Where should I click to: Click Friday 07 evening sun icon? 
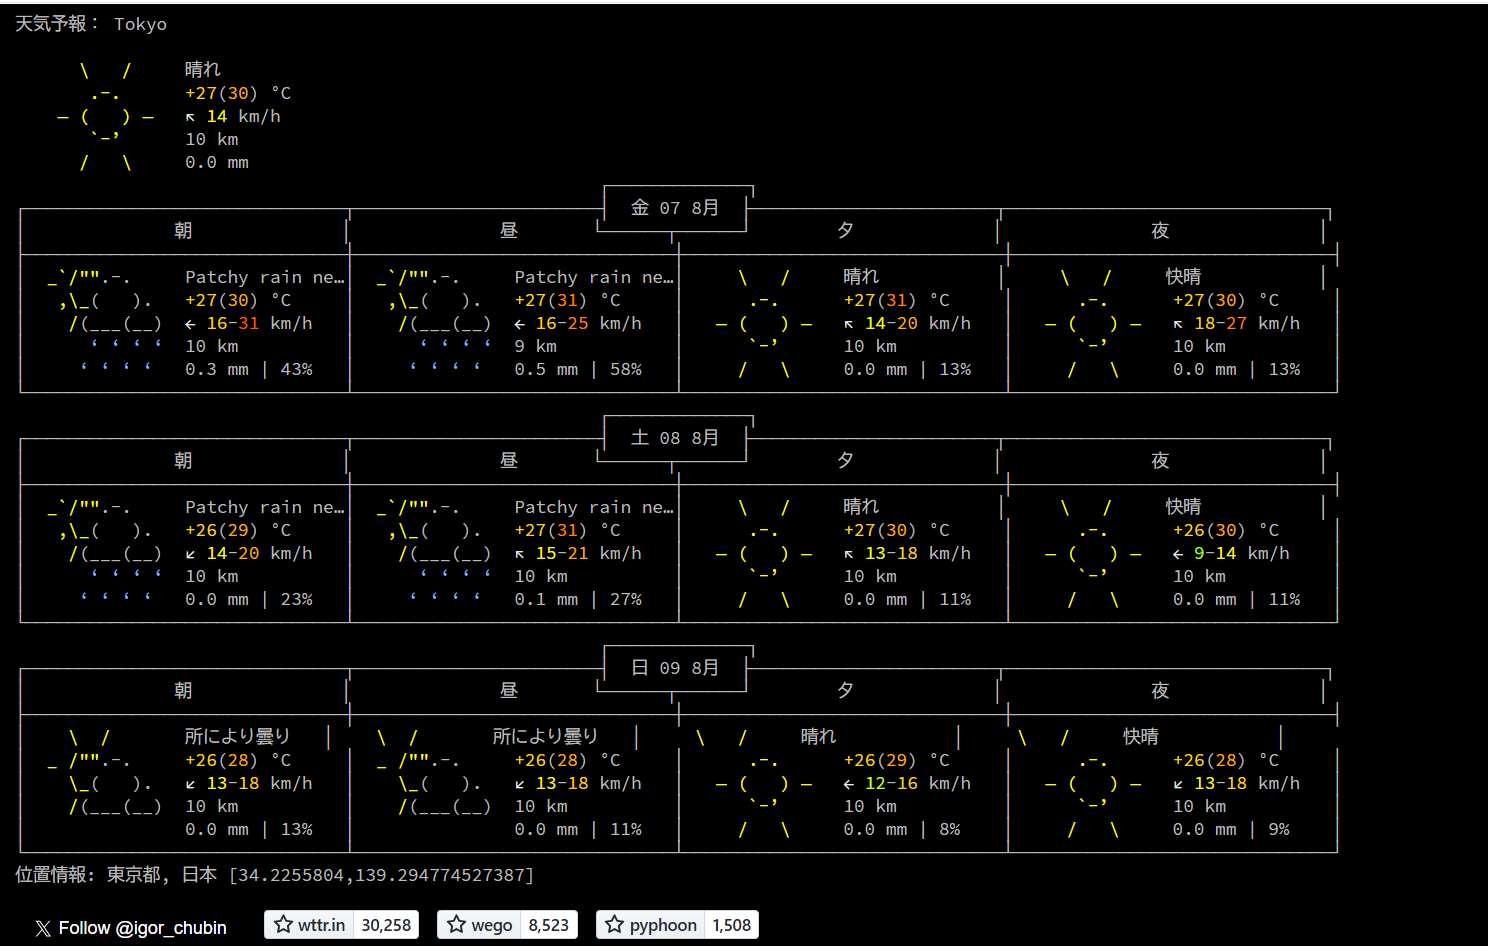coord(764,323)
